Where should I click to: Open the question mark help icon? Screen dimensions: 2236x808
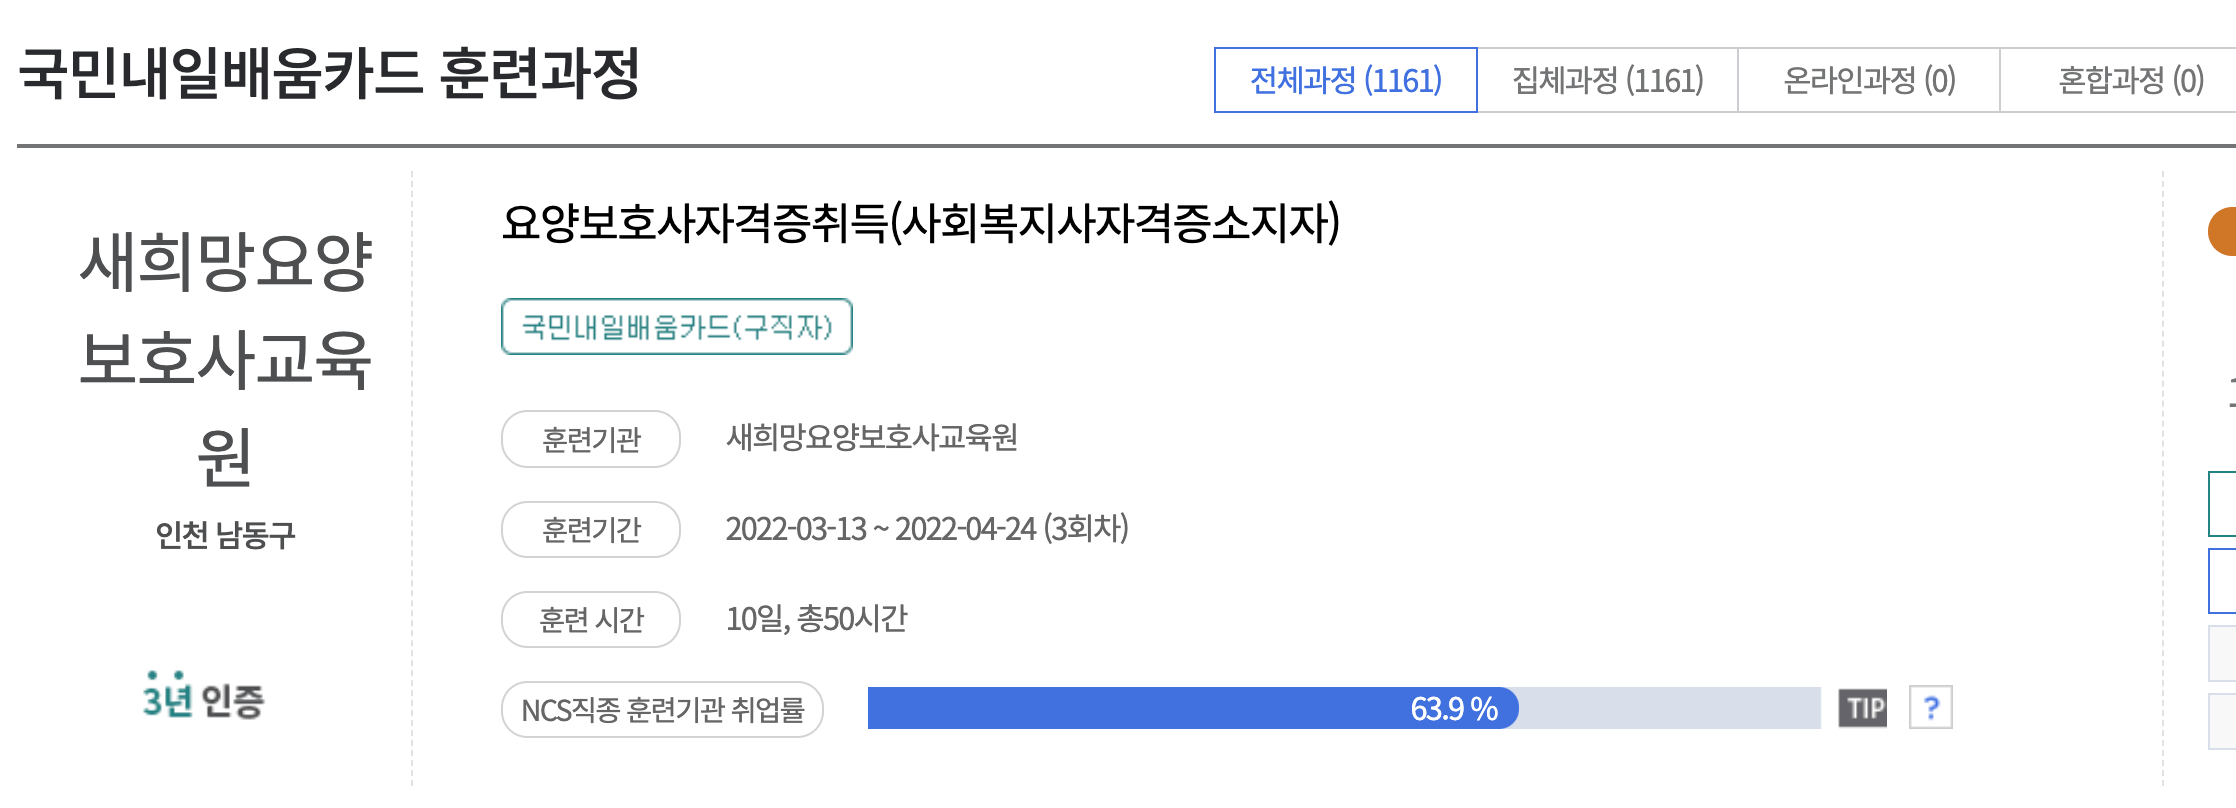click(x=1929, y=710)
